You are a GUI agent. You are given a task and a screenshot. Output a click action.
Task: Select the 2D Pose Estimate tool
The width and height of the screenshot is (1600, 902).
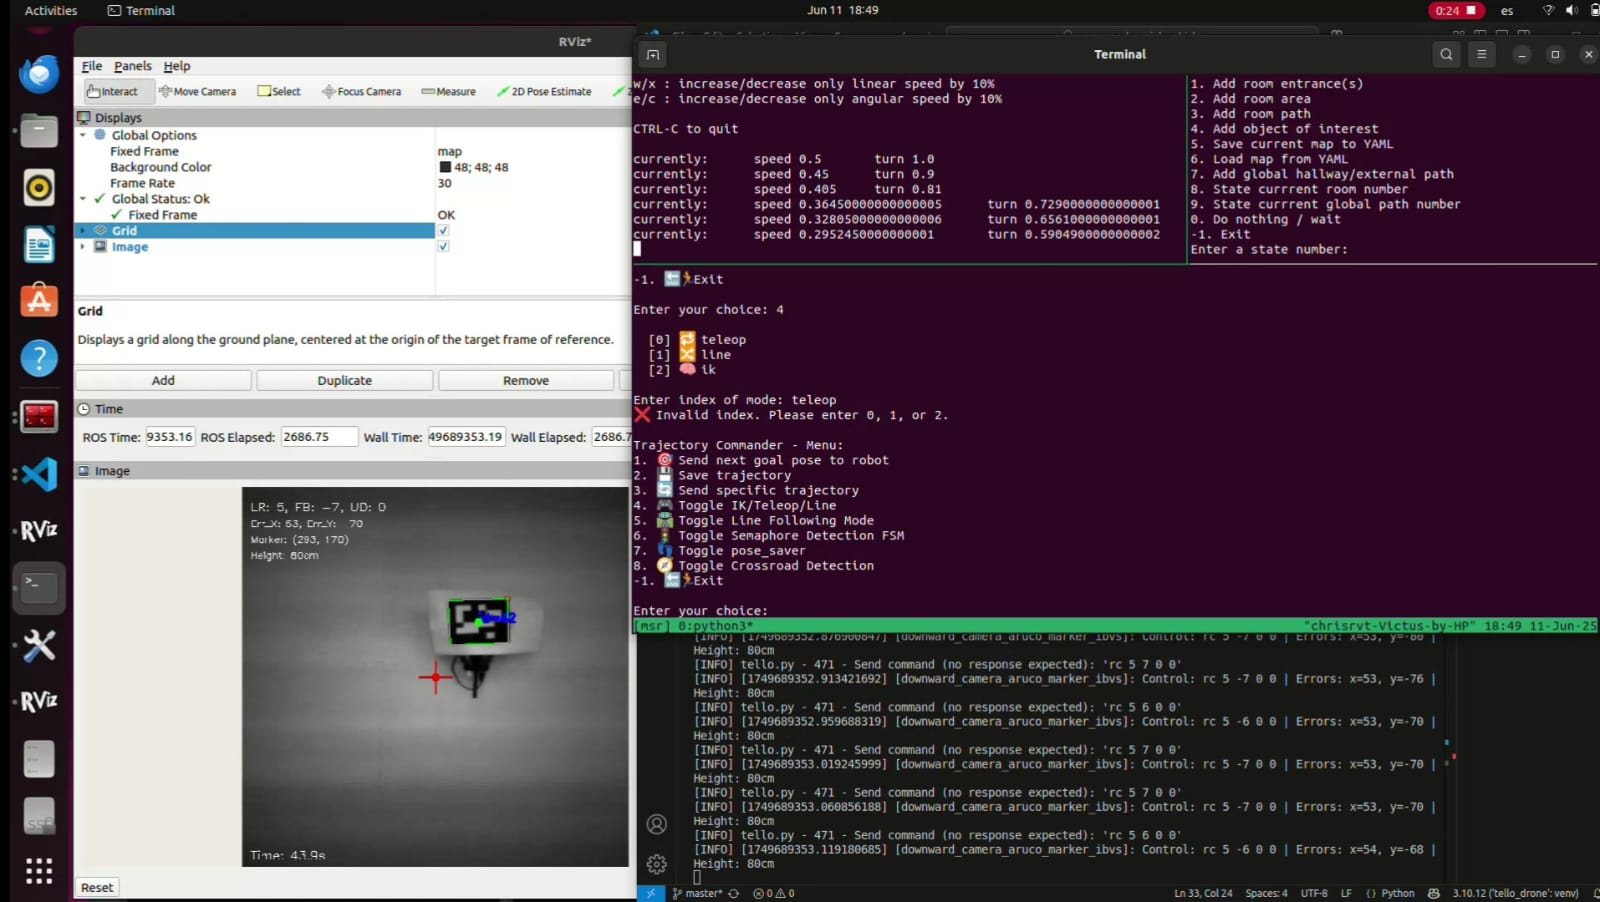(544, 91)
